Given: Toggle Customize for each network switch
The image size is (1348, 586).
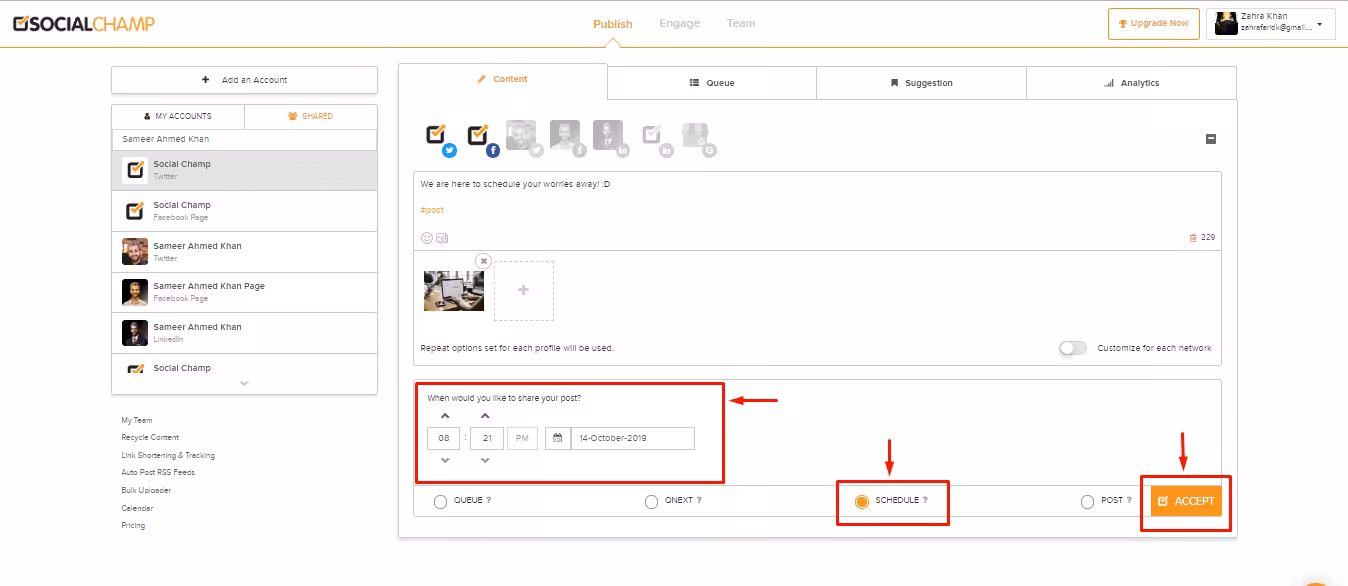Looking at the screenshot, I should pyautogui.click(x=1073, y=348).
